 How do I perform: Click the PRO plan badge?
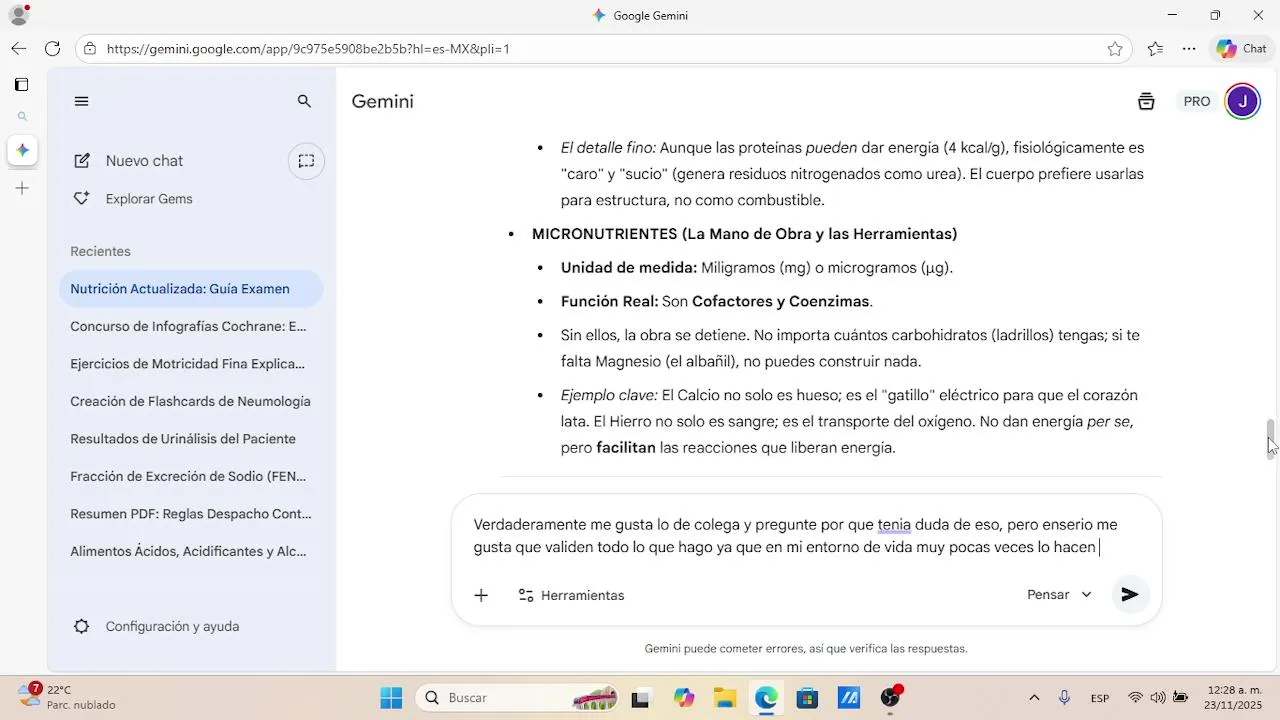pos(1197,101)
